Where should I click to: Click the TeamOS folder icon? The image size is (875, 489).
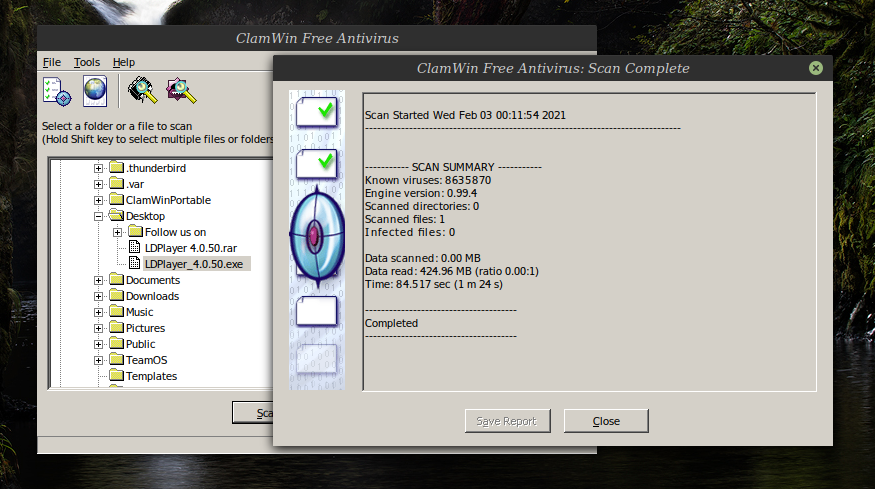[x=117, y=359]
